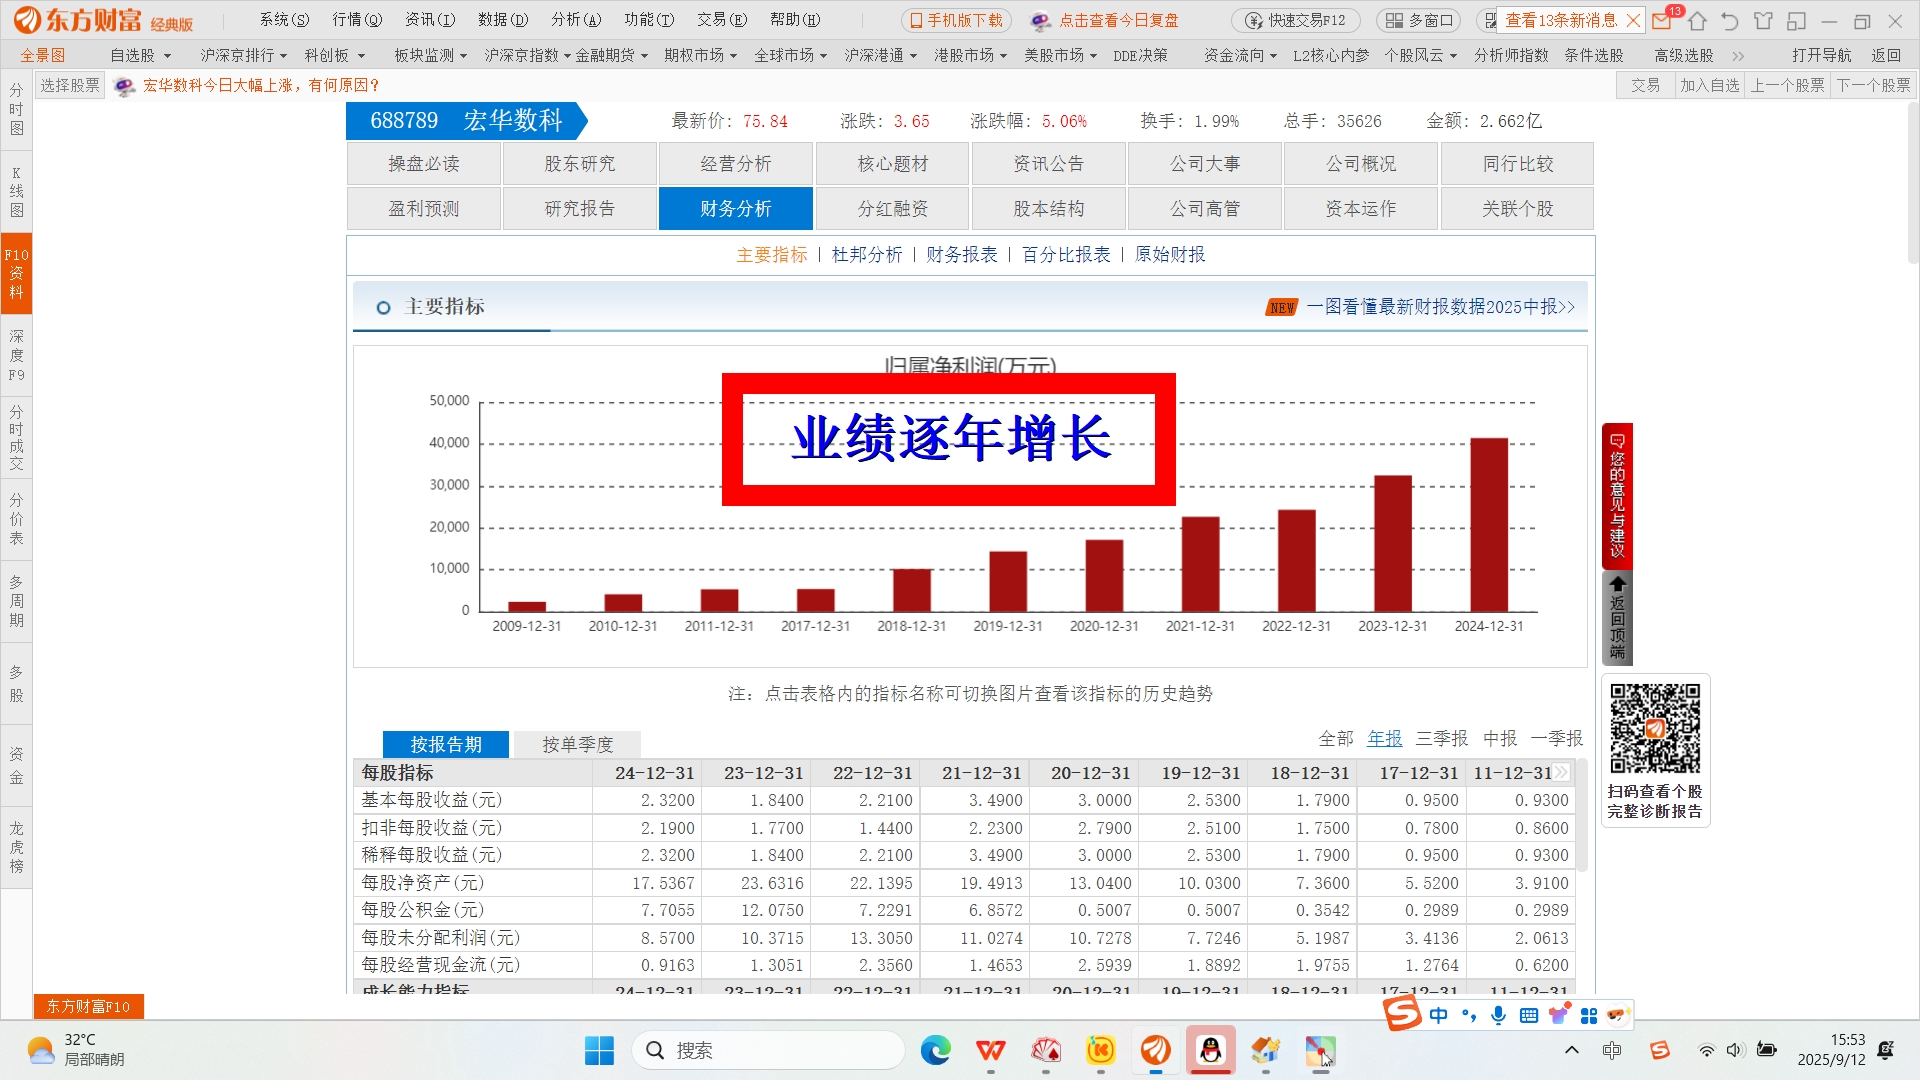Click the robot 点击查看今日复盘 link
Screen dimensions: 1920x1080
coord(1106,20)
